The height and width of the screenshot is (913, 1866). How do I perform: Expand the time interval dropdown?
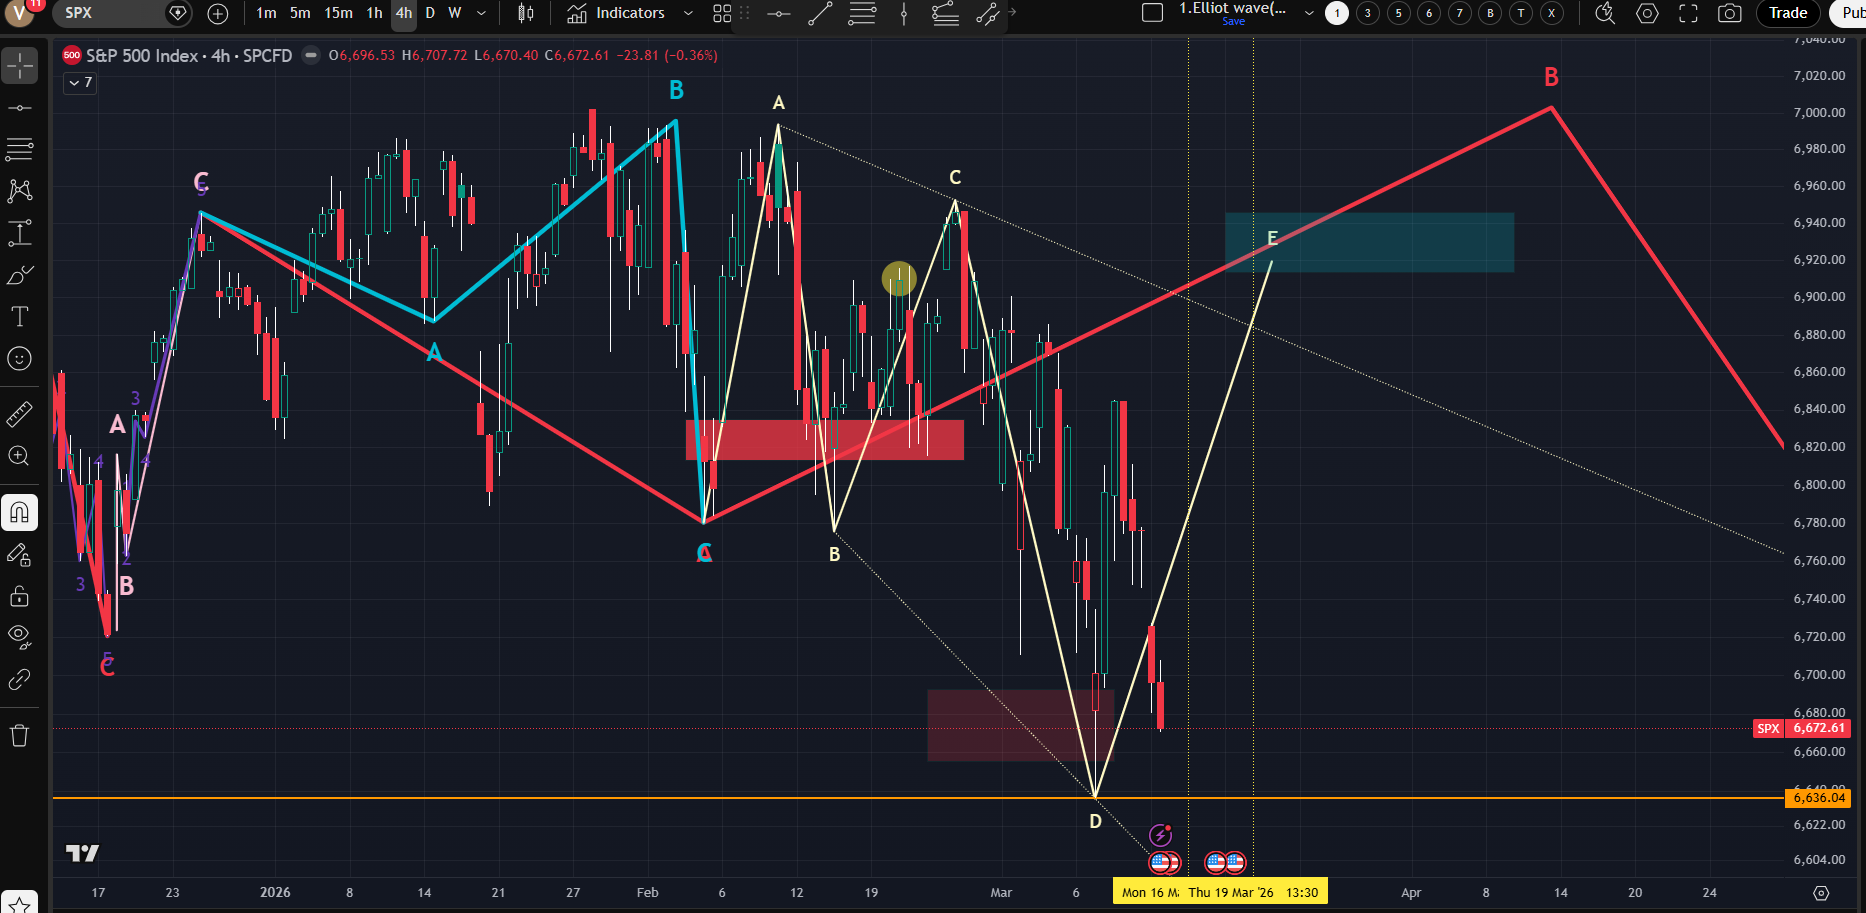click(x=481, y=13)
